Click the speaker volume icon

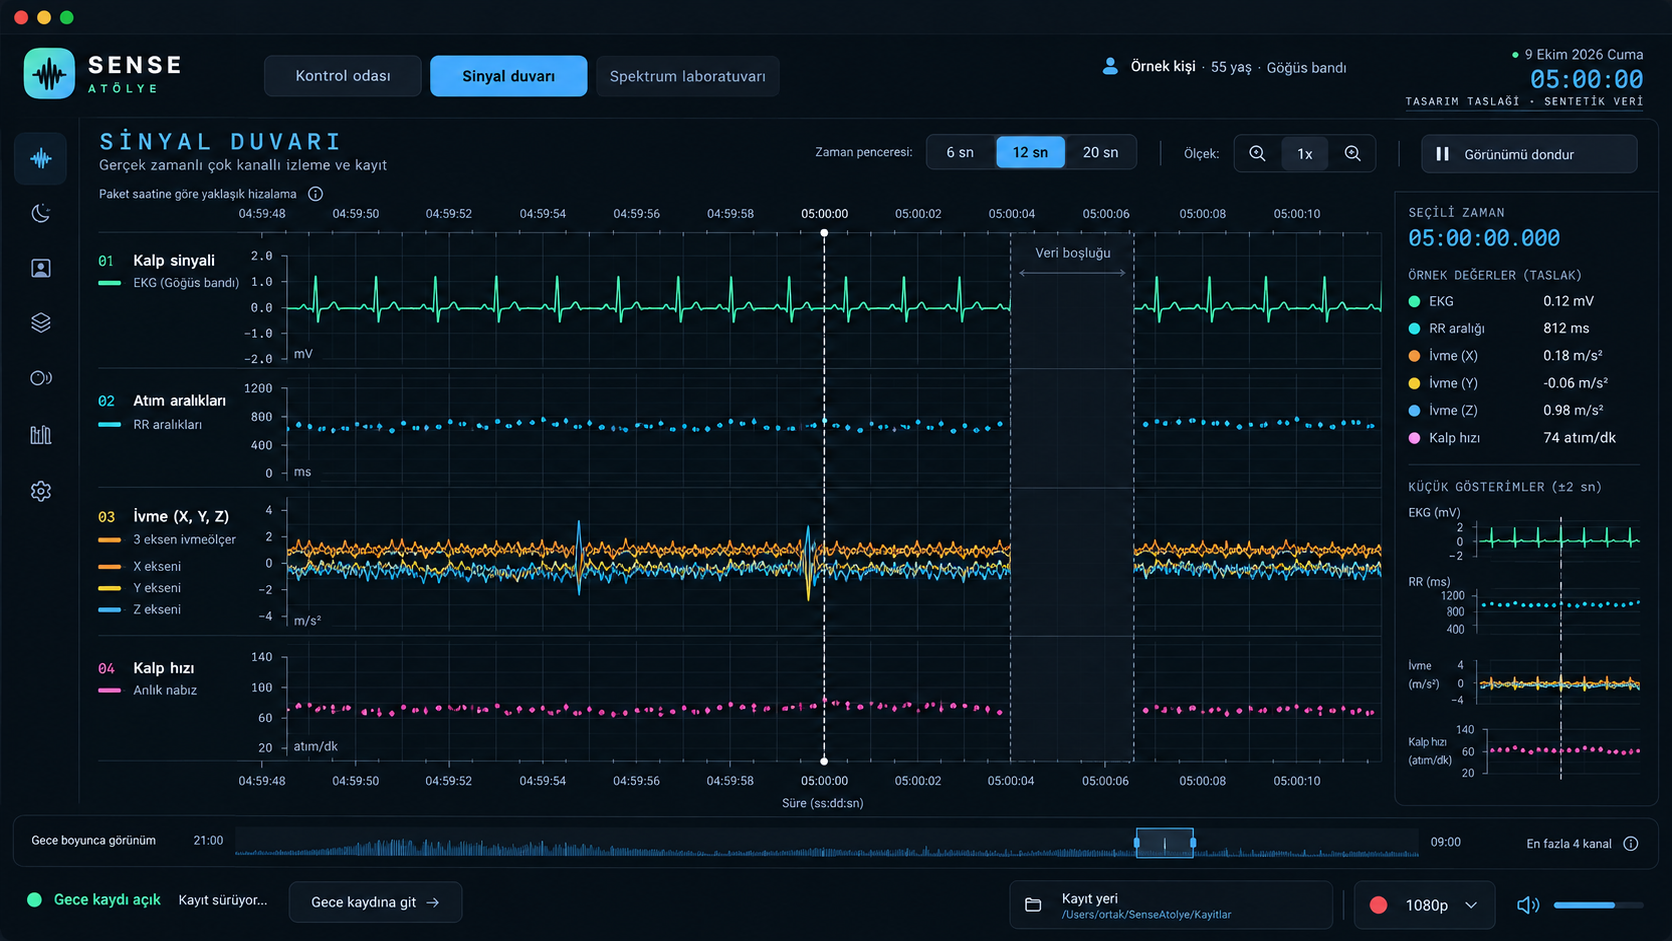[1527, 905]
